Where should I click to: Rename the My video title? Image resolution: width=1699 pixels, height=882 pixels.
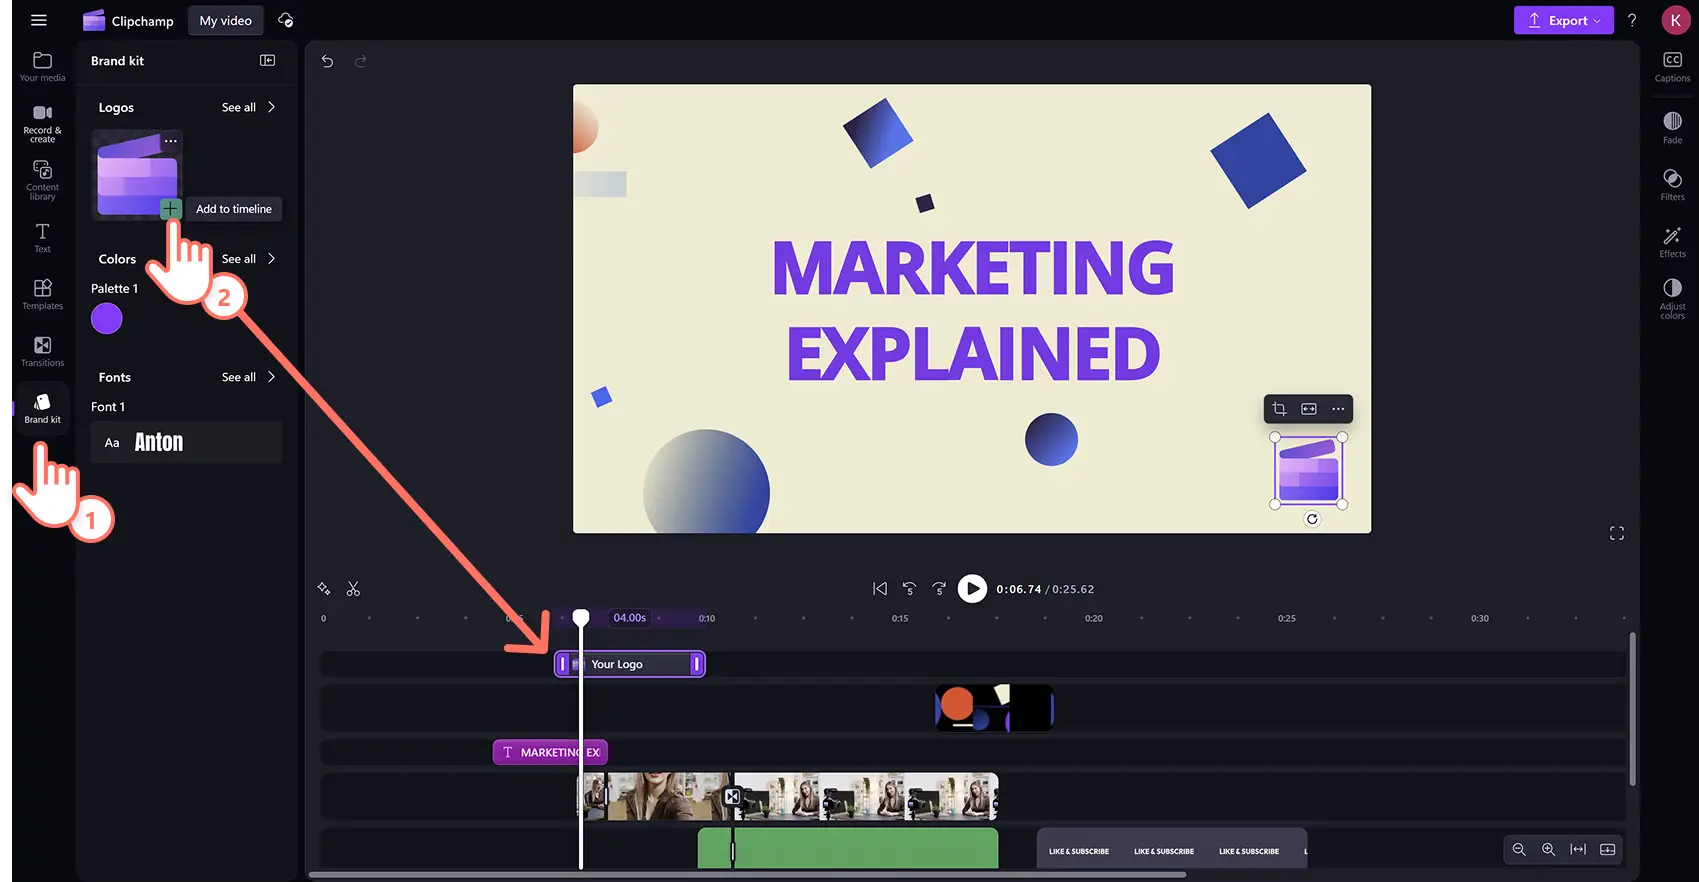pos(225,20)
